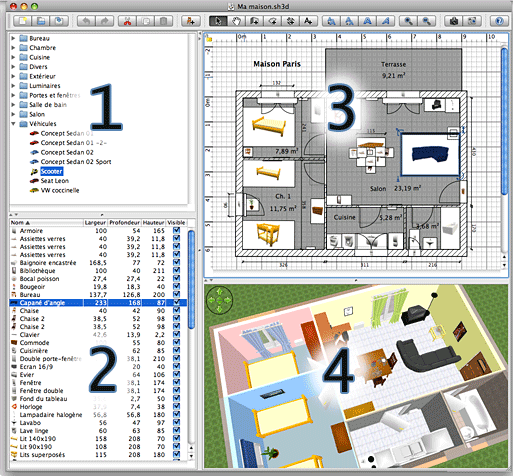The height and width of the screenshot is (476, 513).
Task: Toggle Visible checkbox for Baignoire encastrée
Action: tap(176, 262)
